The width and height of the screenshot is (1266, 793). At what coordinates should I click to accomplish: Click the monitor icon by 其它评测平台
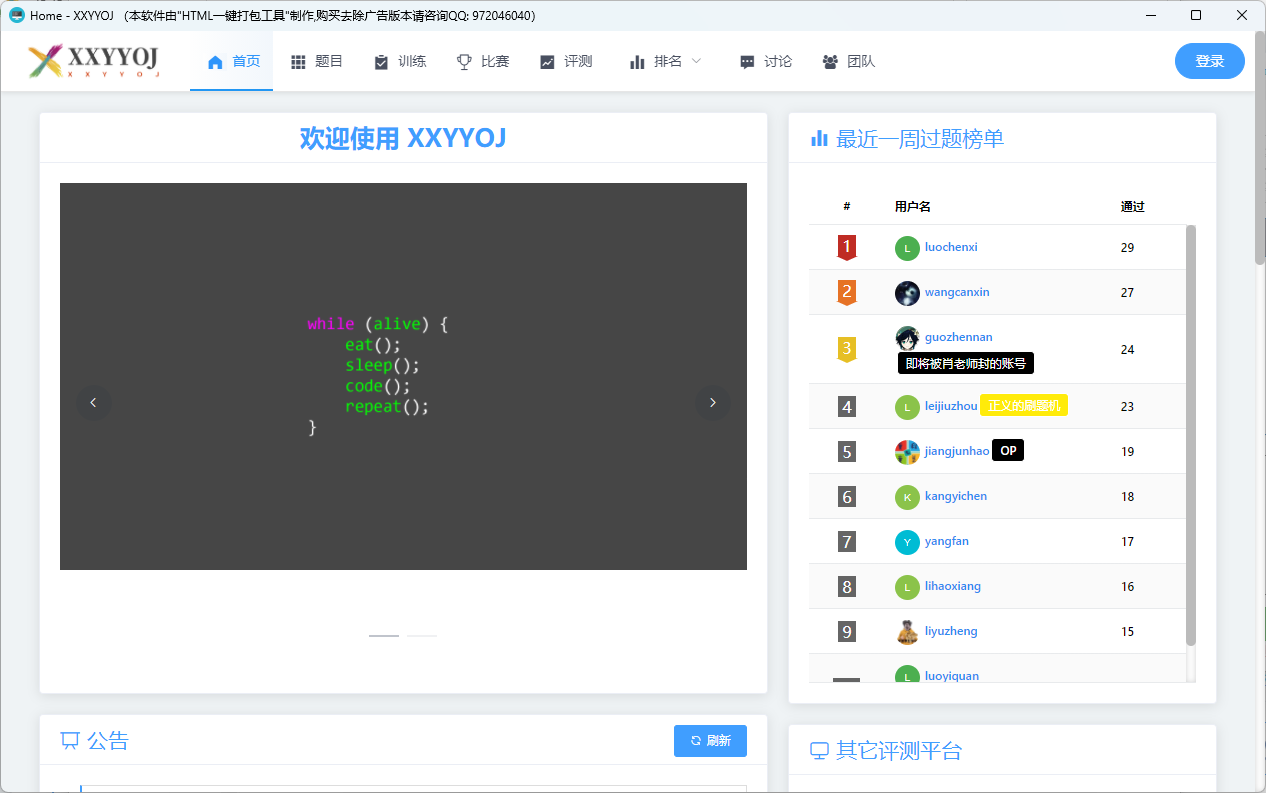click(x=819, y=751)
